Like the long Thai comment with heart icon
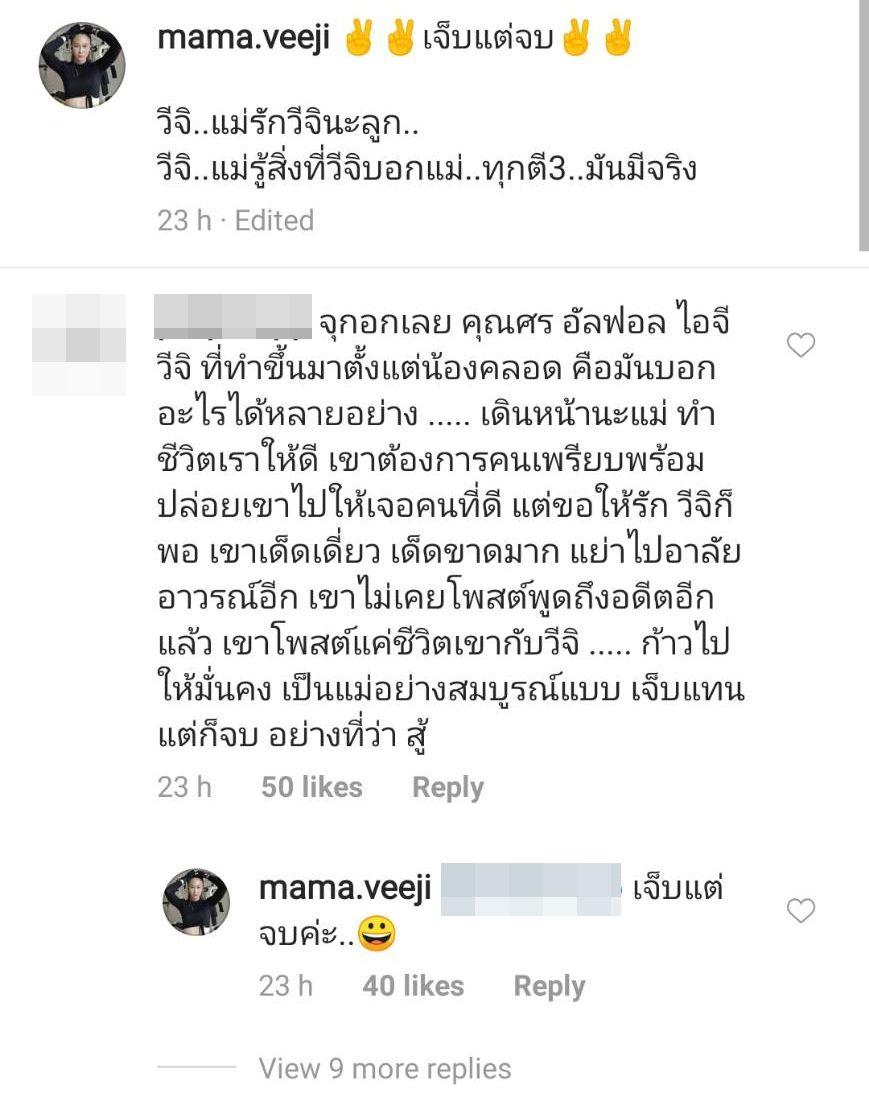 801,345
